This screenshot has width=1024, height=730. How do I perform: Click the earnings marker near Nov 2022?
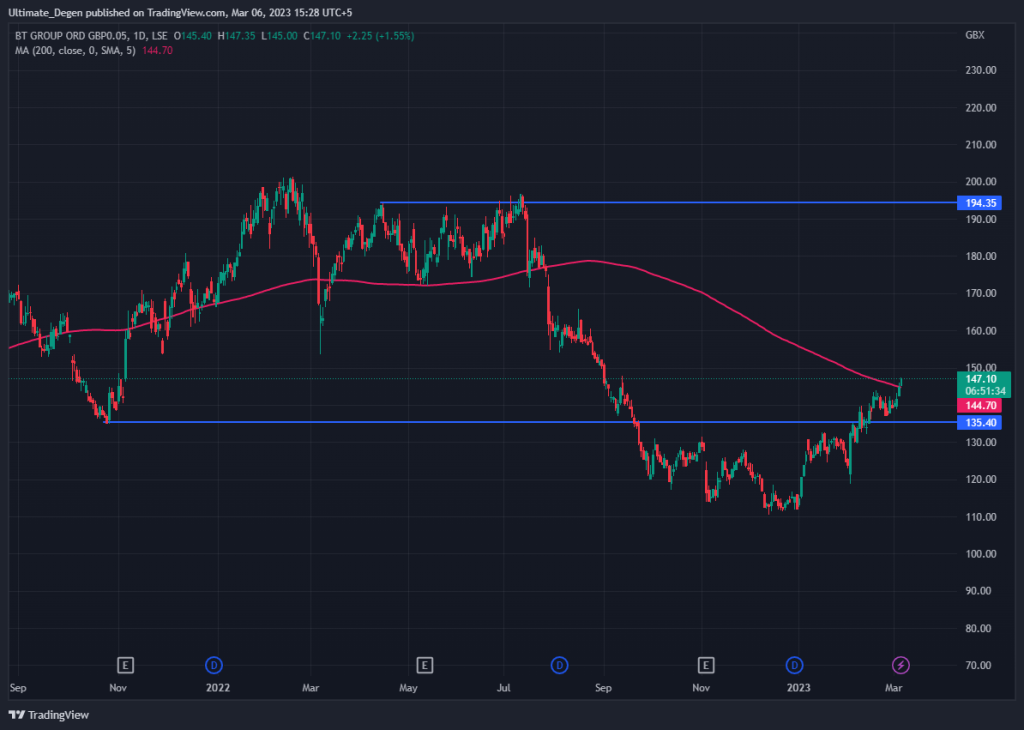(x=705, y=664)
